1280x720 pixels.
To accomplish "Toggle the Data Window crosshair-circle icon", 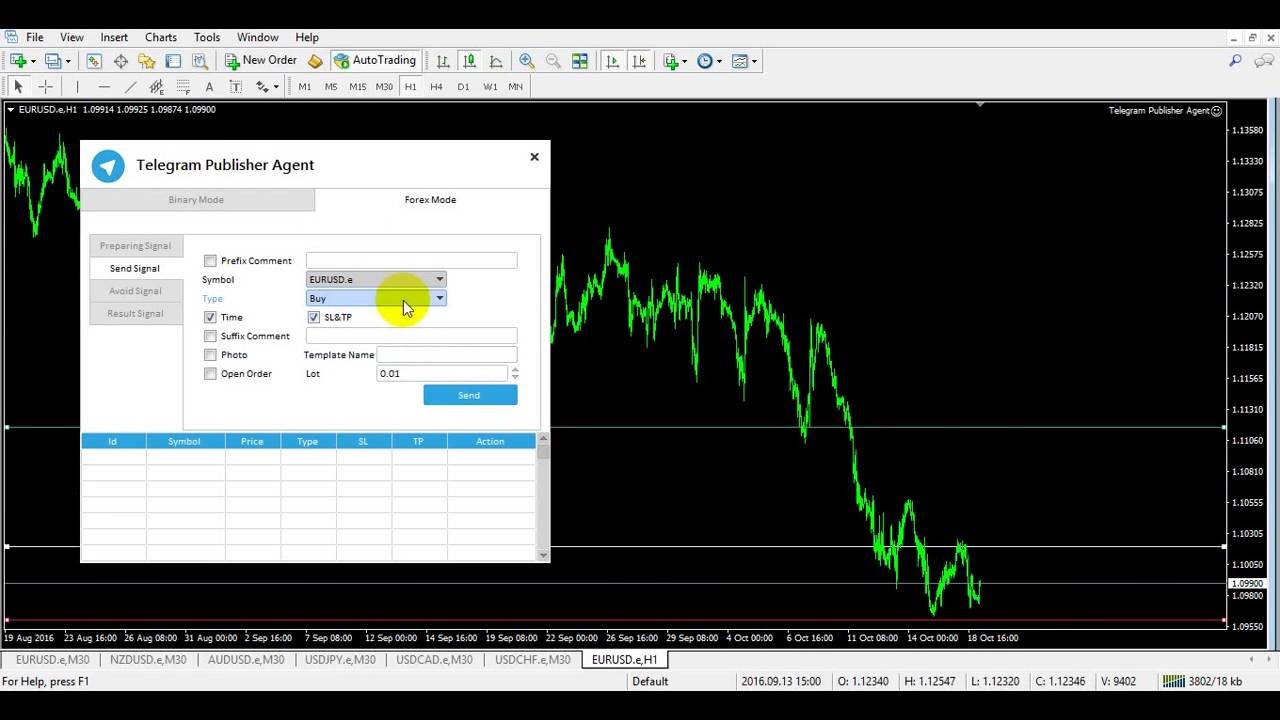I will [x=121, y=61].
